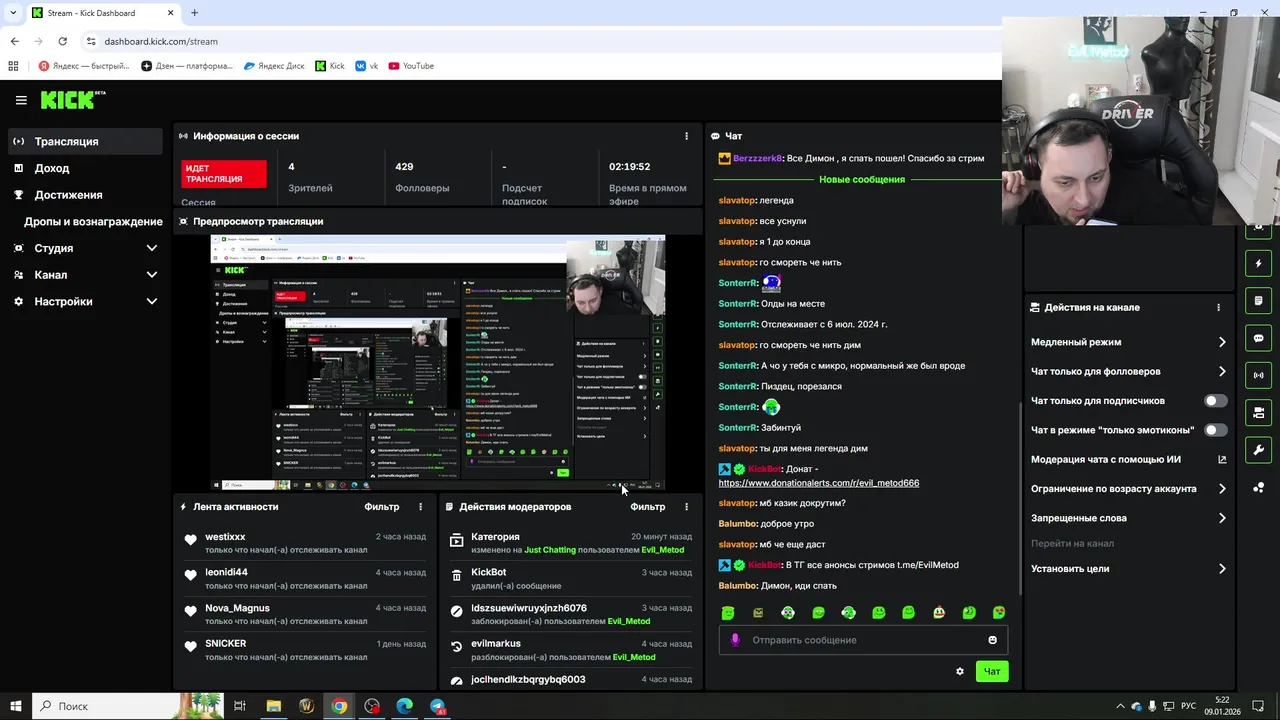Image resolution: width=1280 pixels, height=720 pixels.
Task: Open Ограничение по возрасту аккаунта options
Action: tap(1128, 489)
